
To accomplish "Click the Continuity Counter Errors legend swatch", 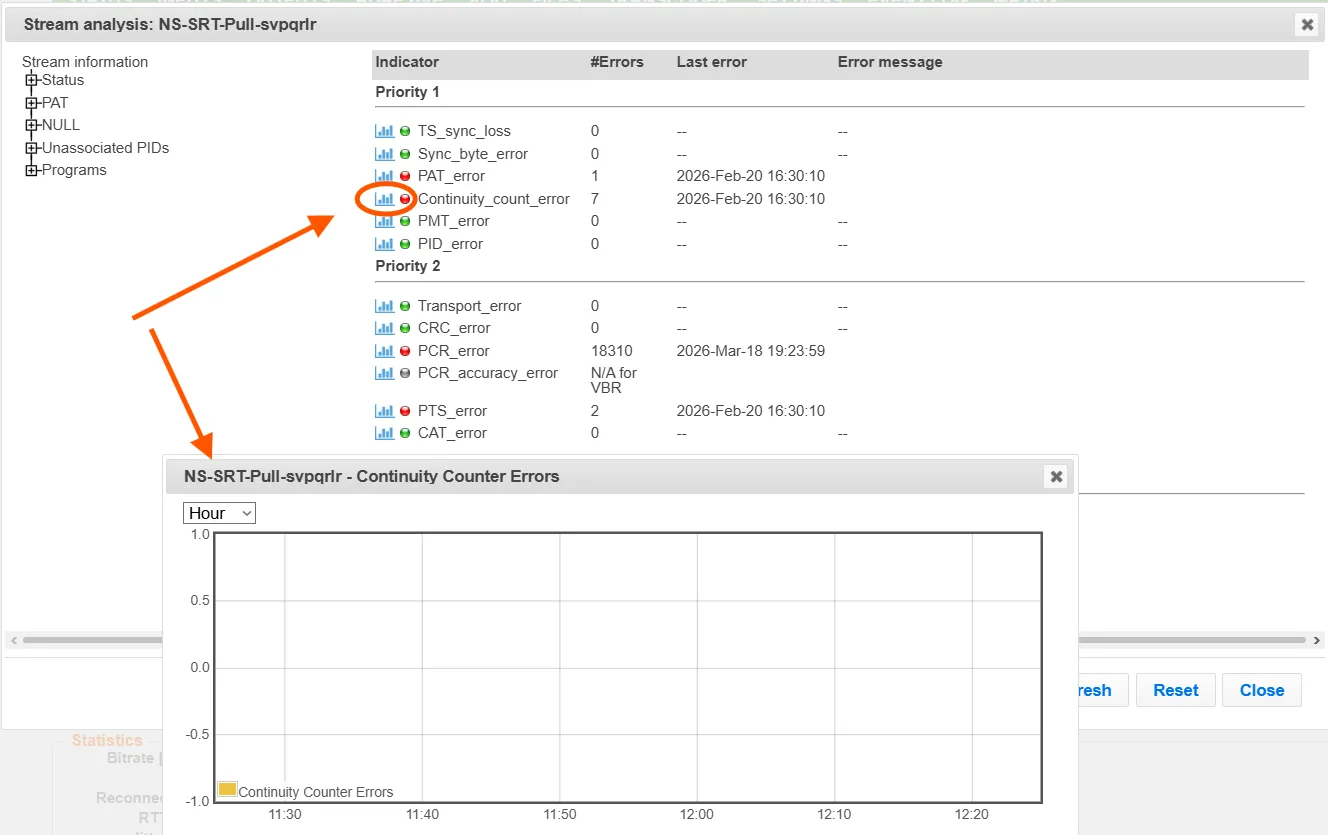I will (227, 790).
